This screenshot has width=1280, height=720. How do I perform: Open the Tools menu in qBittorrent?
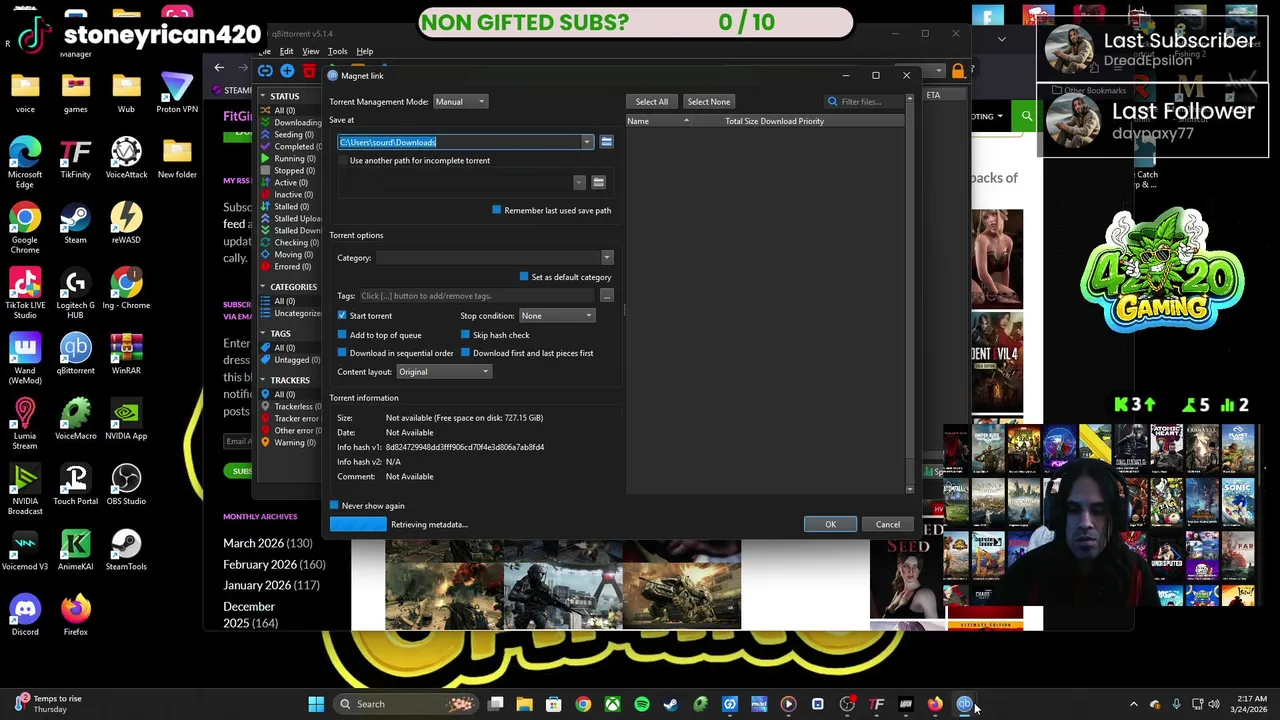pos(337,51)
